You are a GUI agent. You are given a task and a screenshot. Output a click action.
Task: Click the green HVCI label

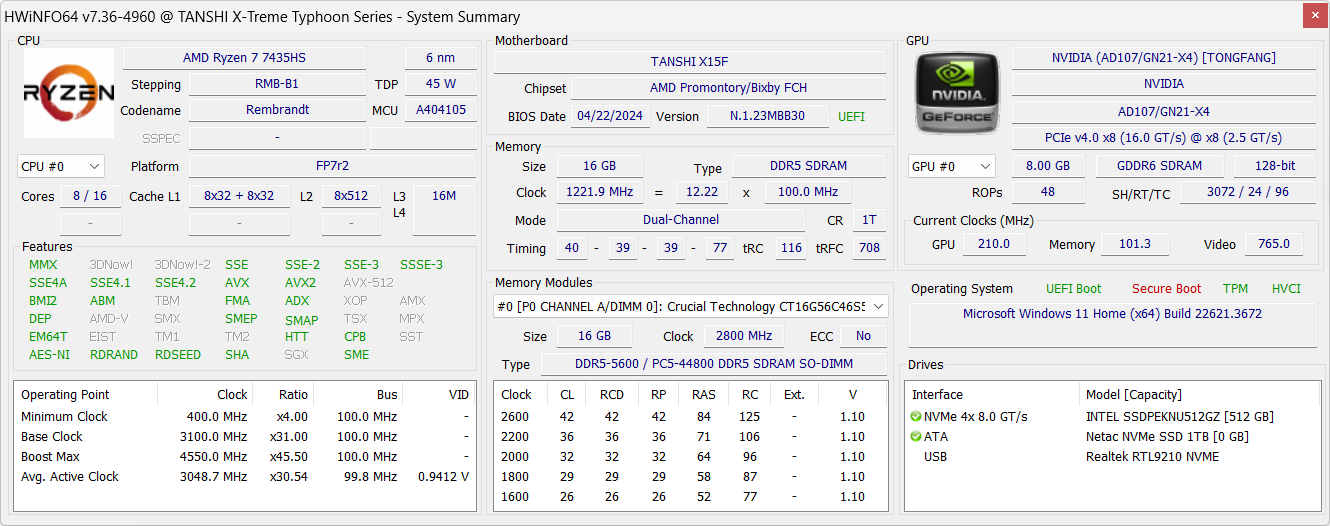[1286, 289]
